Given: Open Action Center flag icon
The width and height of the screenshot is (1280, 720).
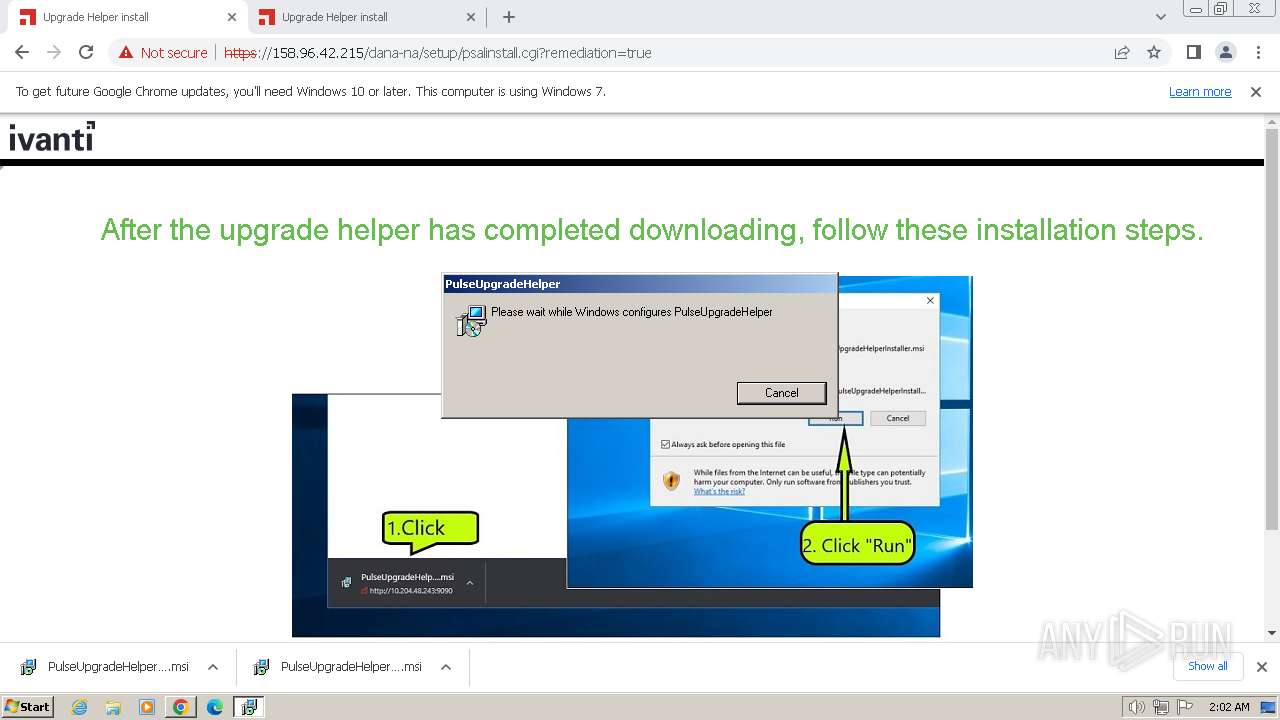Looking at the screenshot, I should pyautogui.click(x=1183, y=707).
